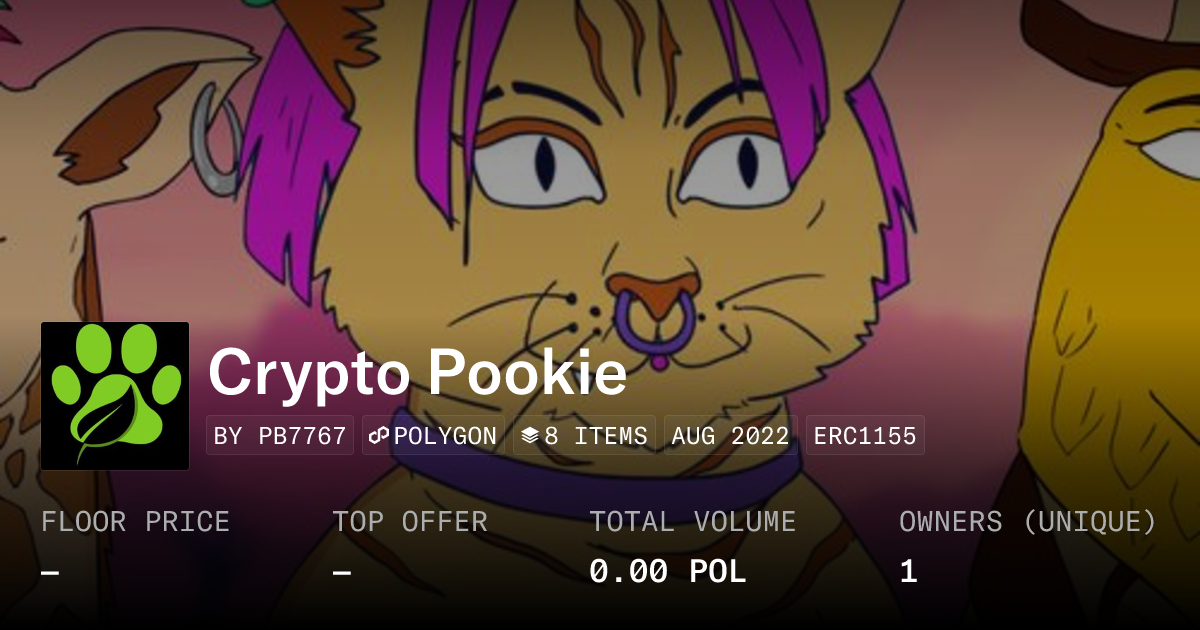
Task: Click the green paw print collection logo
Action: [115, 396]
